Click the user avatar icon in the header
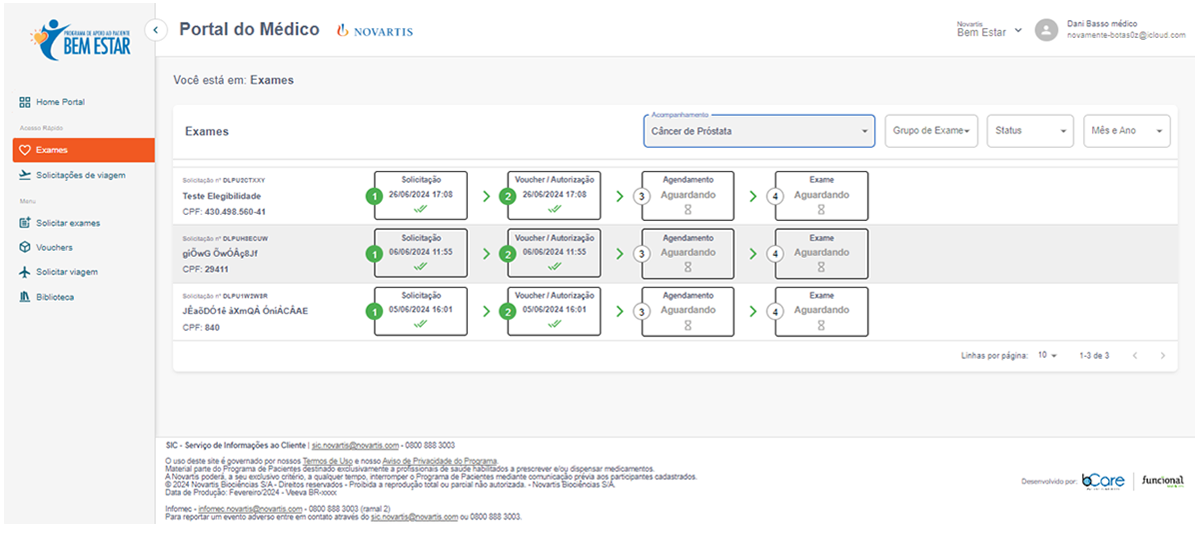The image size is (1200, 549). click(x=1046, y=29)
